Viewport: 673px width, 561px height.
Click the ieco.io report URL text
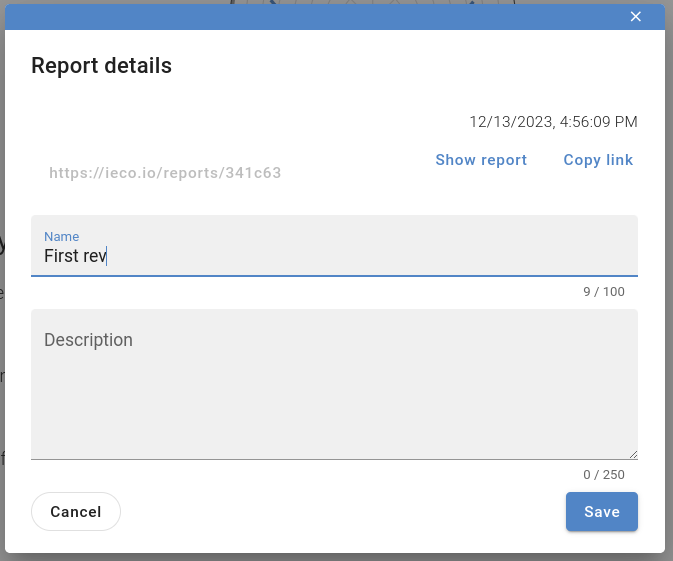(x=165, y=173)
